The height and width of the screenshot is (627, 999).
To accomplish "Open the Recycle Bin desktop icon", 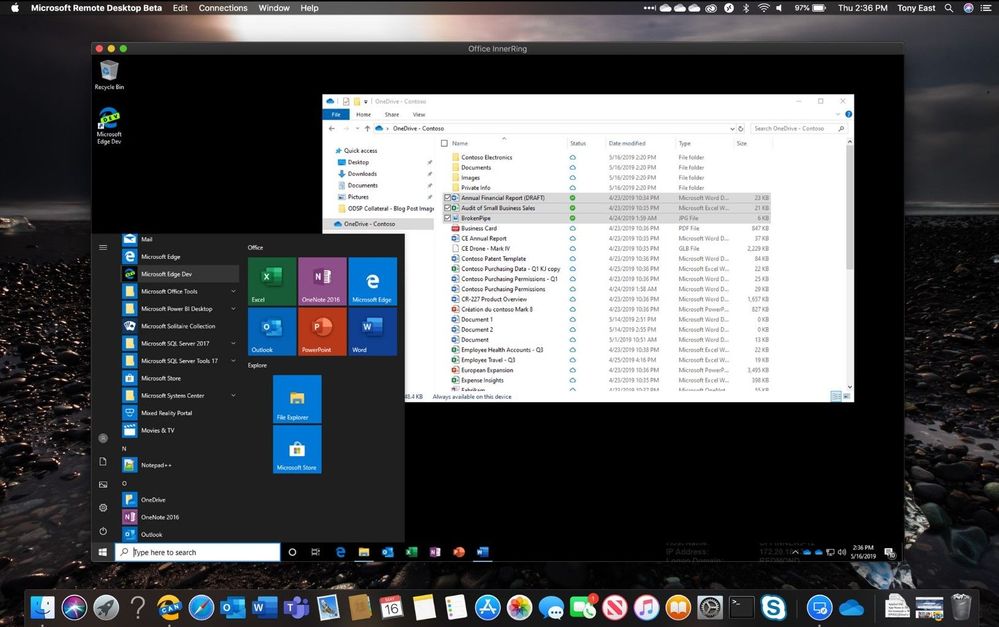I will (109, 75).
